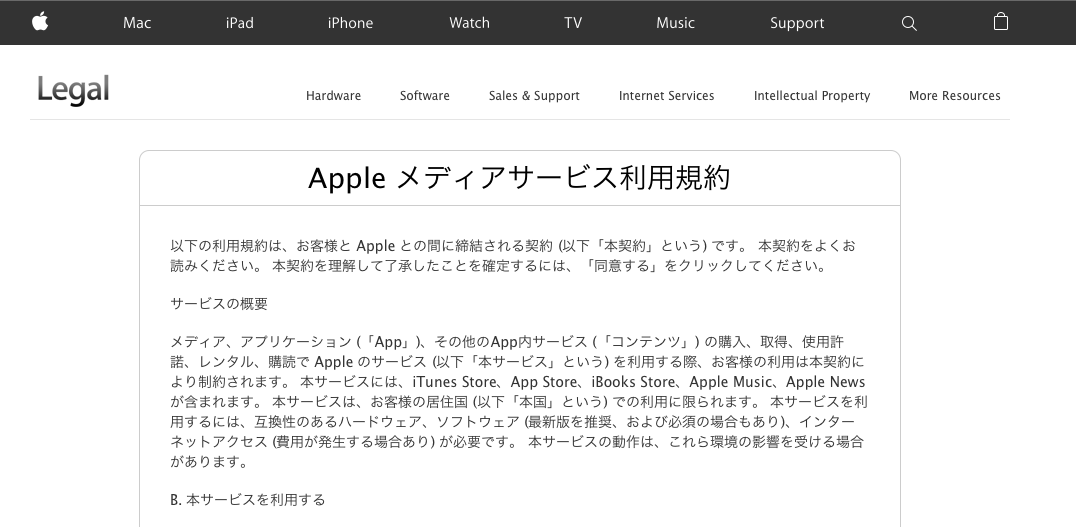The image size is (1076, 527).
Task: Go to Support in navigation bar
Action: 797,23
